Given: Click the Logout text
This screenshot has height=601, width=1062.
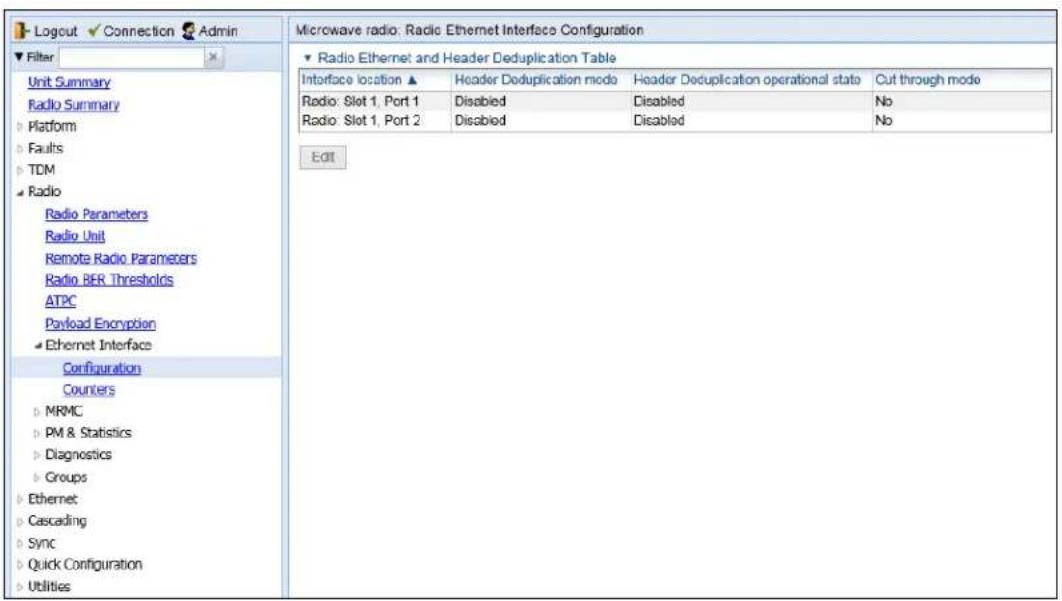Looking at the screenshot, I should coord(56,31).
